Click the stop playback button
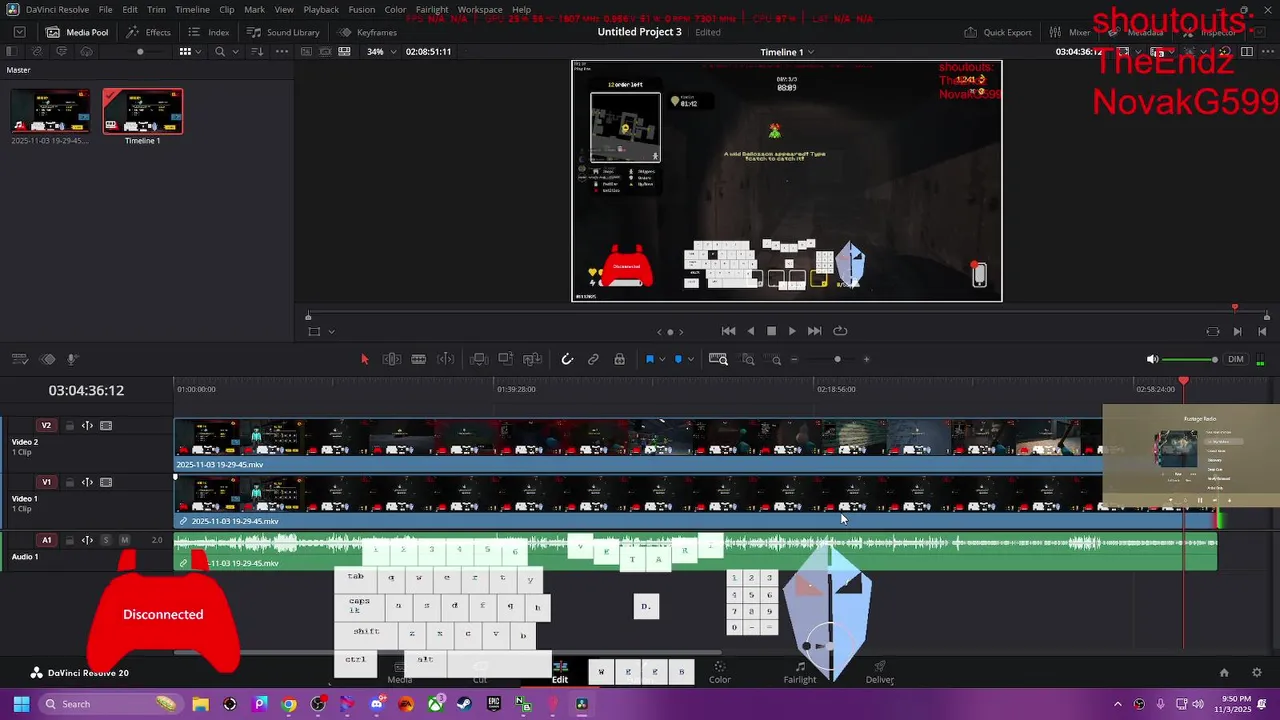The width and height of the screenshot is (1280, 720). click(x=771, y=331)
